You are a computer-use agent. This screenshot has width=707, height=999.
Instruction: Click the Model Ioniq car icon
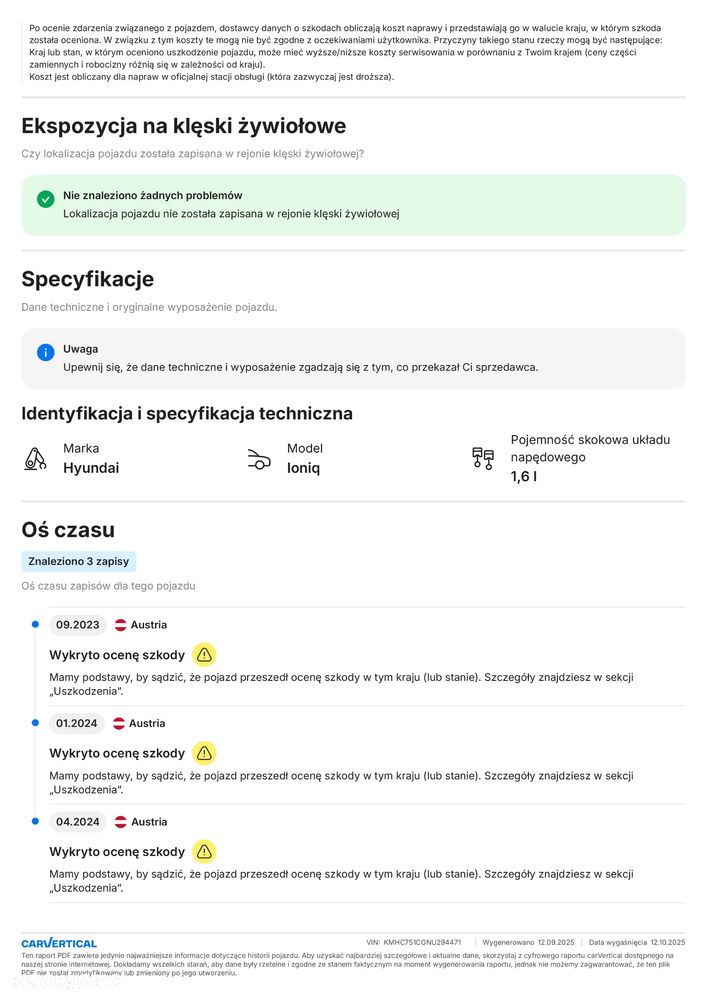[x=259, y=459]
